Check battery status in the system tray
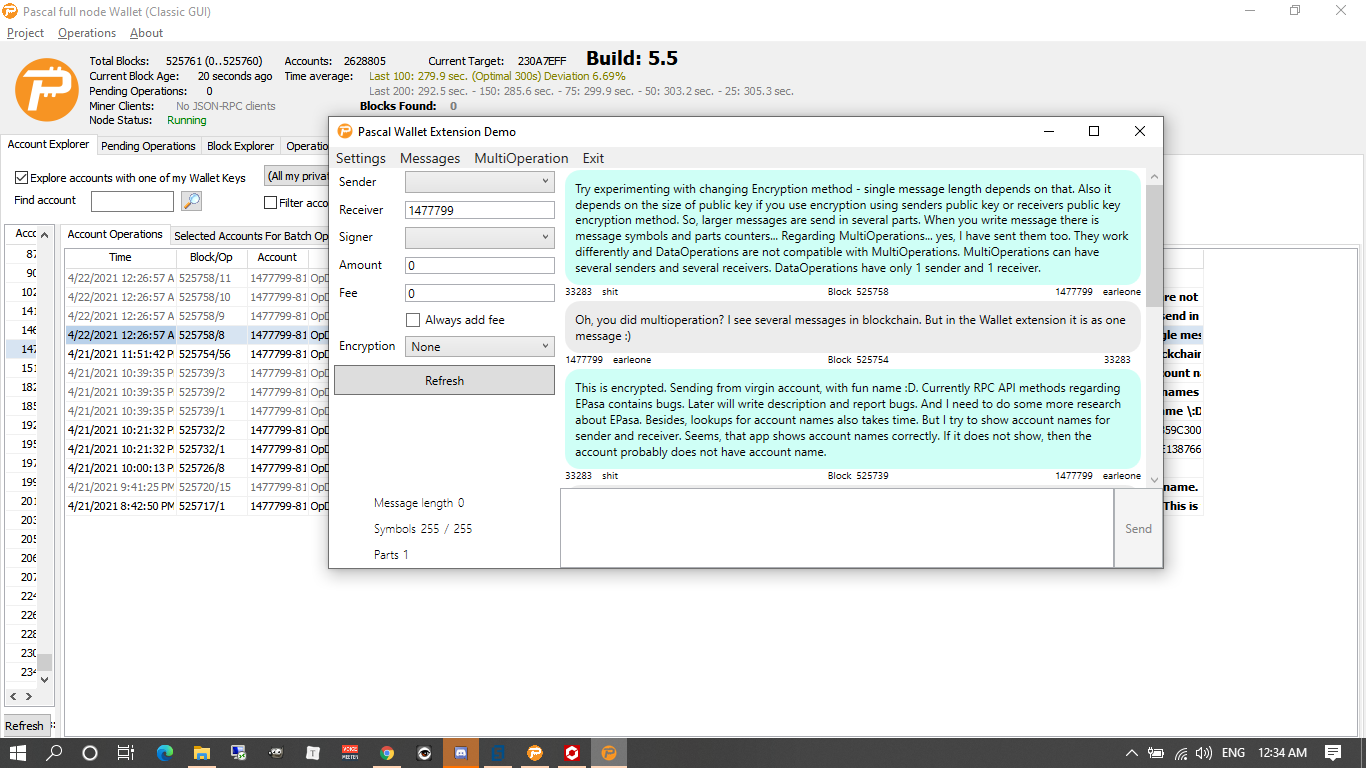Viewport: 1366px width, 768px height. pos(1156,753)
